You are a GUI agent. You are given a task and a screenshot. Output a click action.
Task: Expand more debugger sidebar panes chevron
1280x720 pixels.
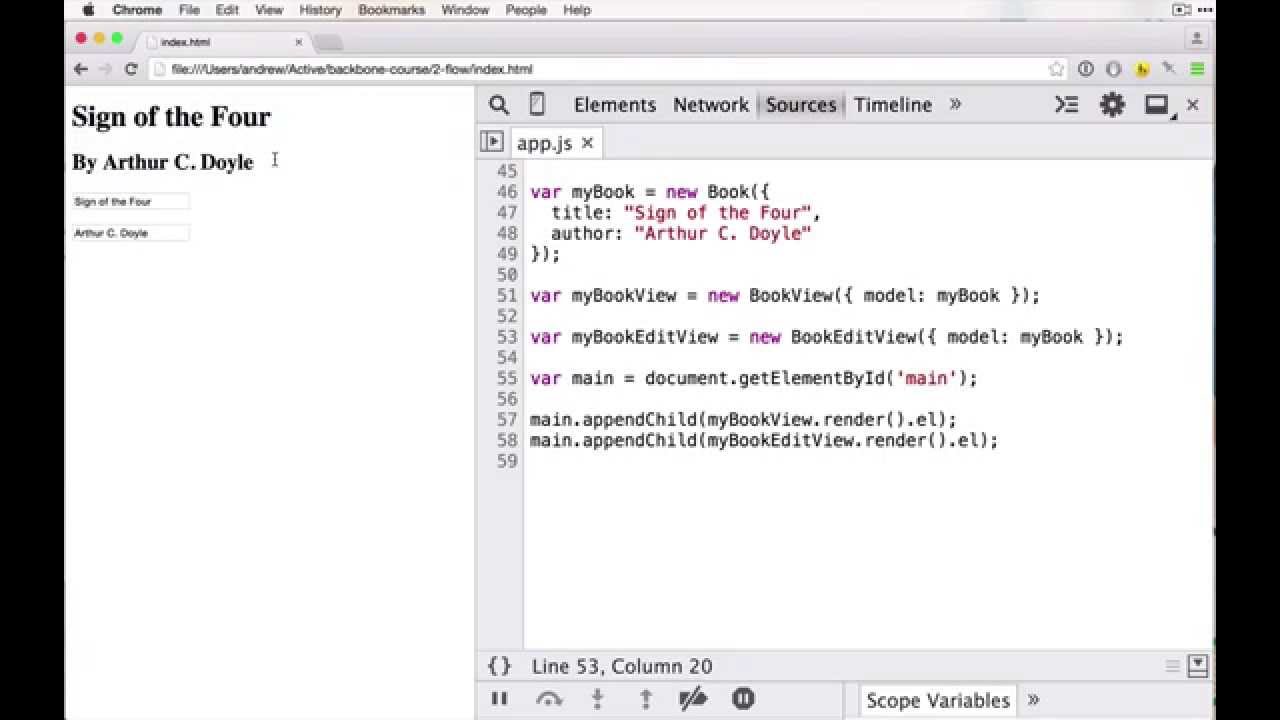coord(1034,700)
